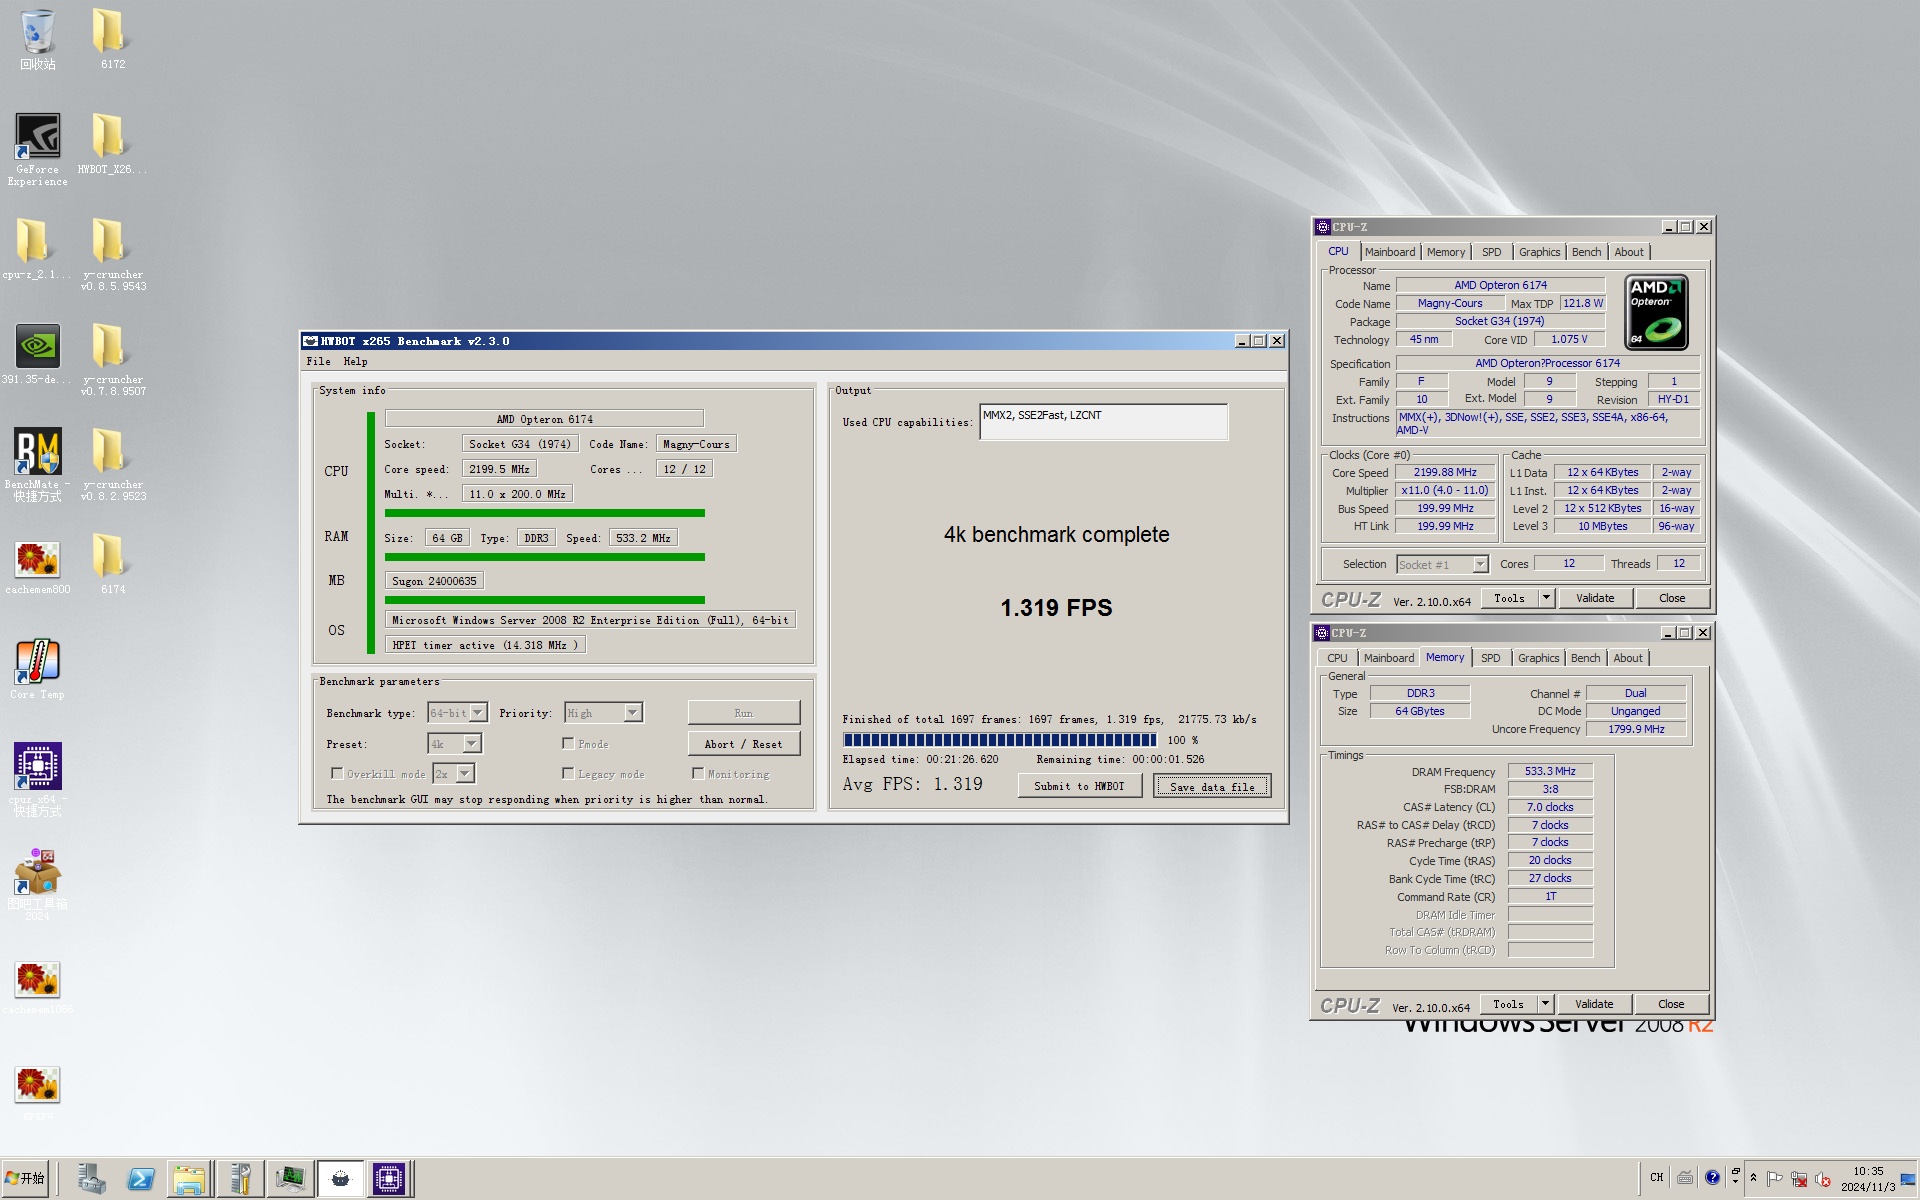Open the Preset dropdown showing 4k
This screenshot has height=1200, width=1920.
coord(454,743)
